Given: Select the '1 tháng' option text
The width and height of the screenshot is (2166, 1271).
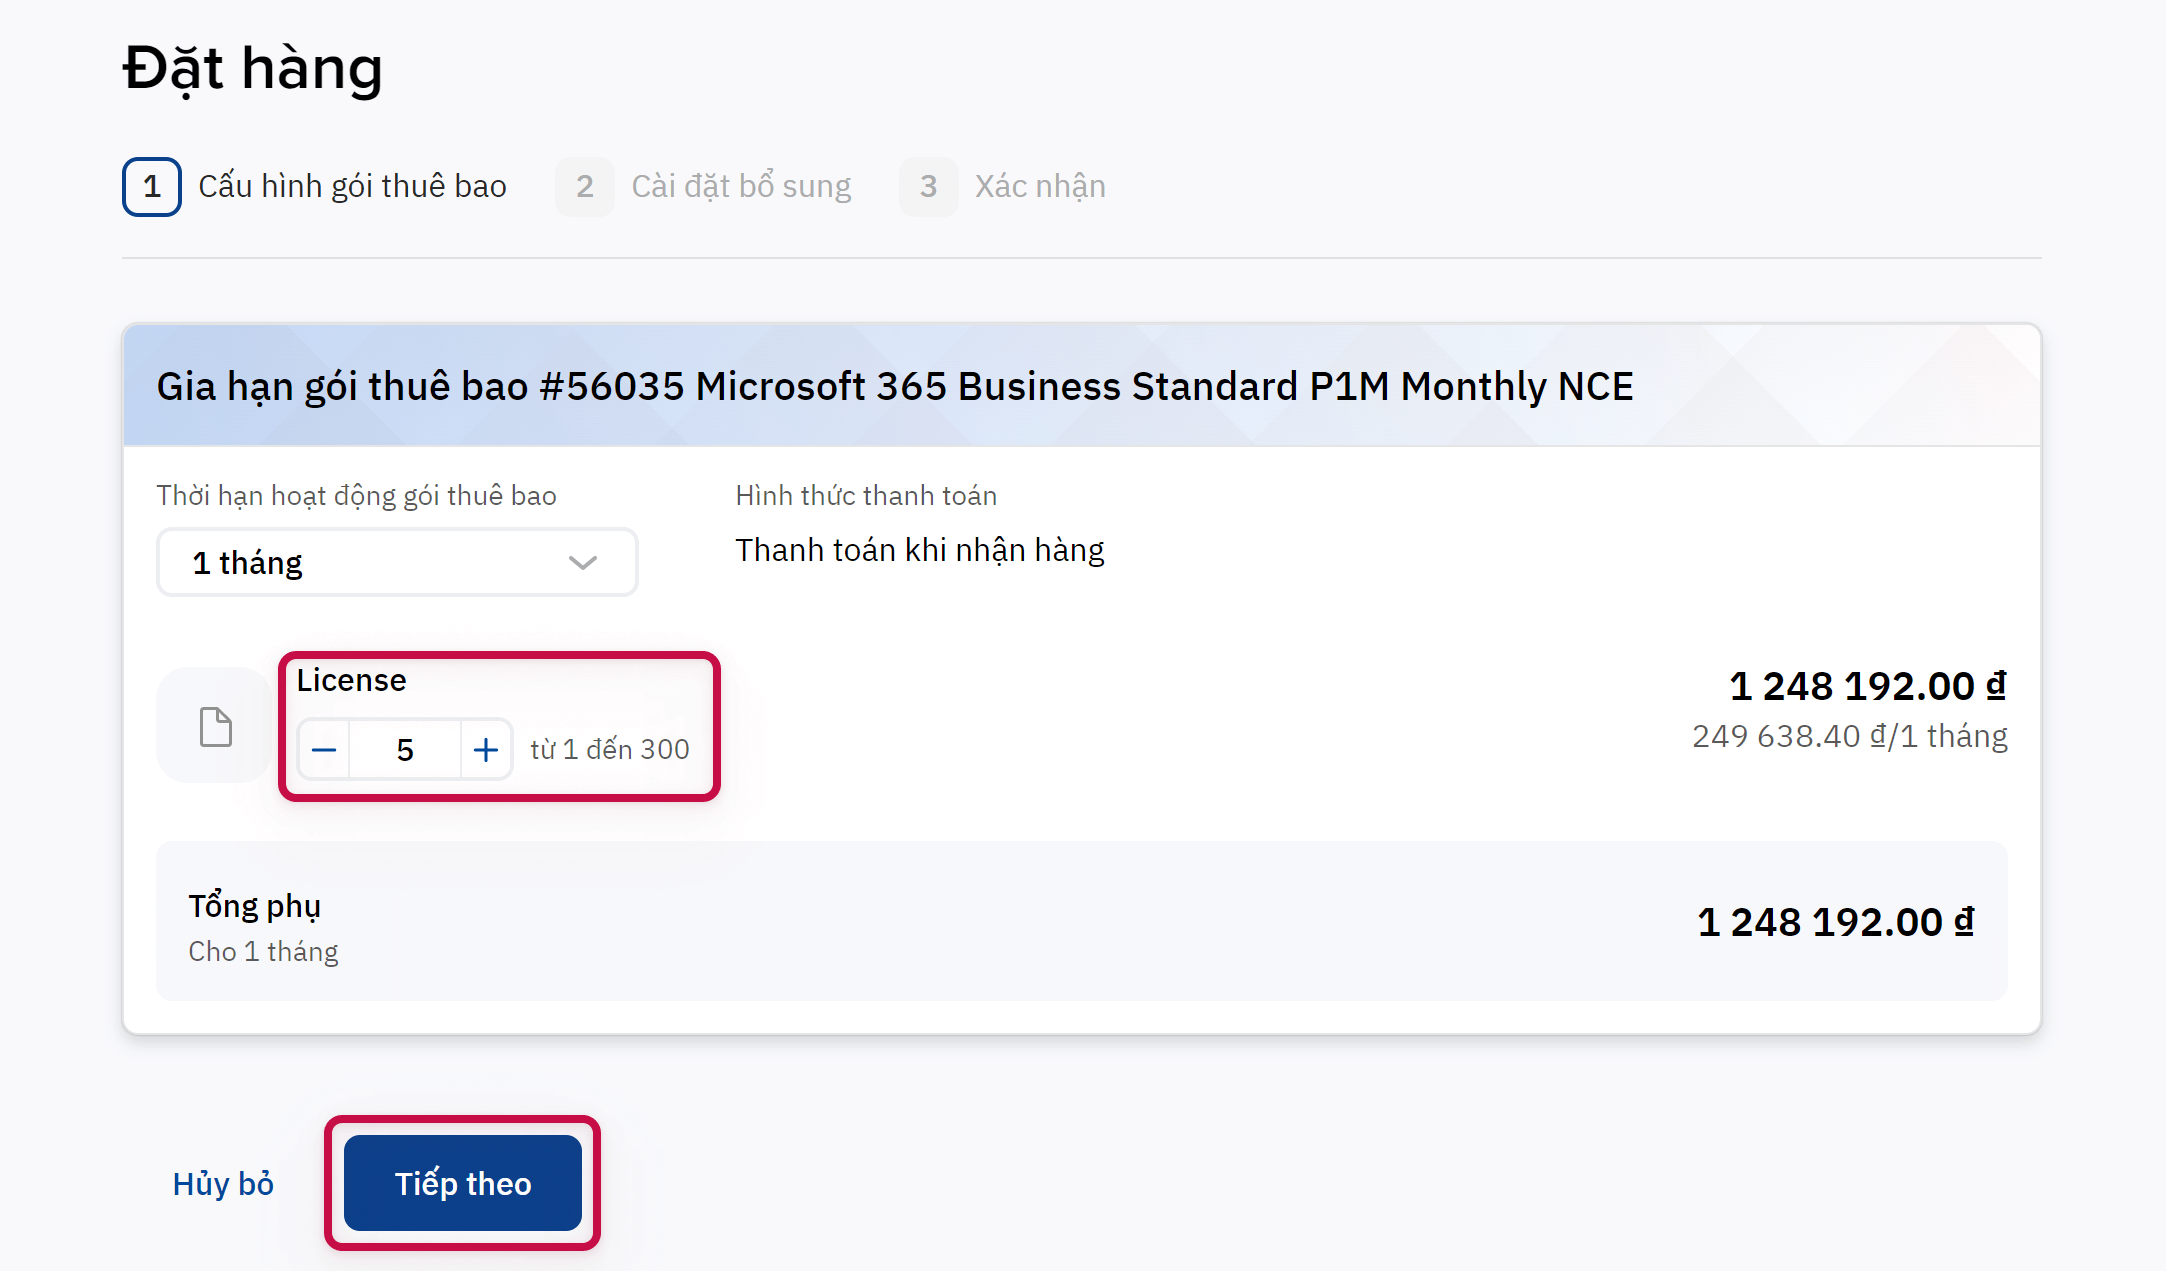Looking at the screenshot, I should (247, 563).
